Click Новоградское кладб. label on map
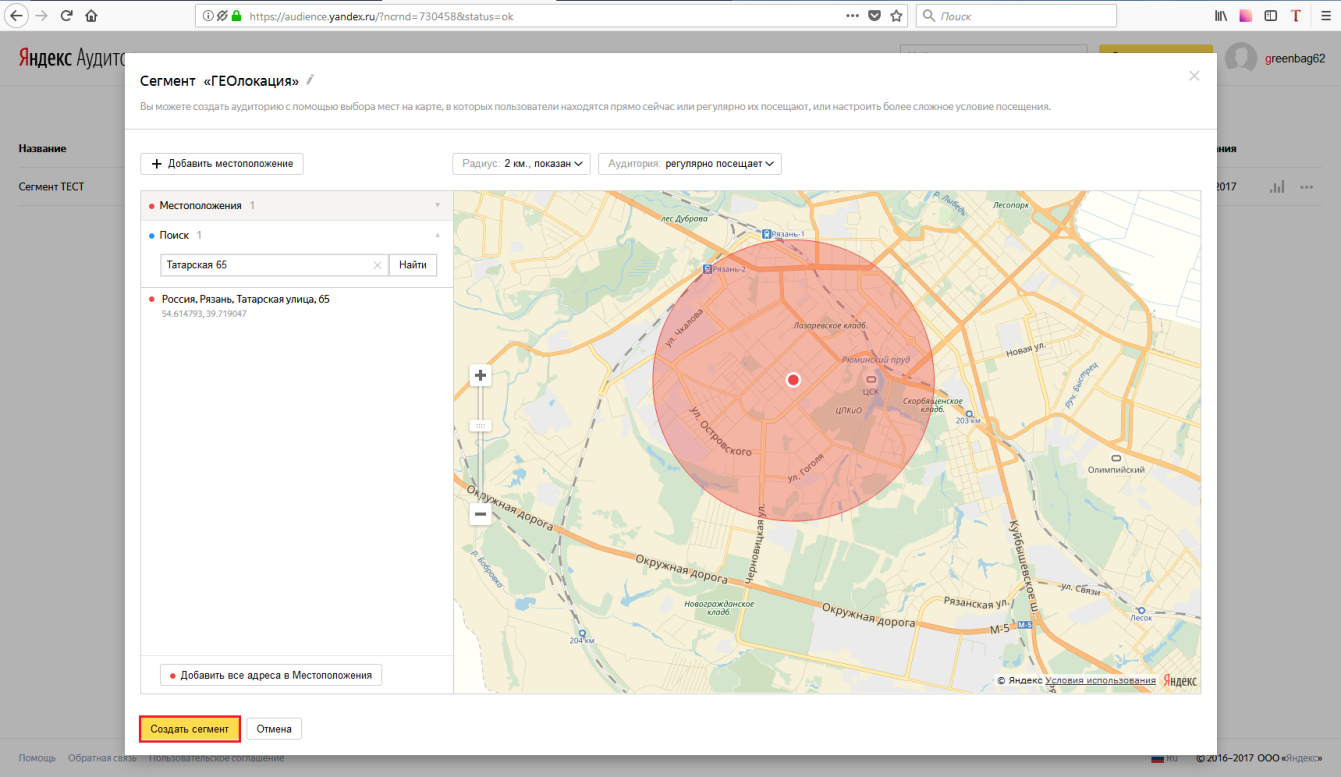1341x777 pixels. pyautogui.click(x=719, y=608)
